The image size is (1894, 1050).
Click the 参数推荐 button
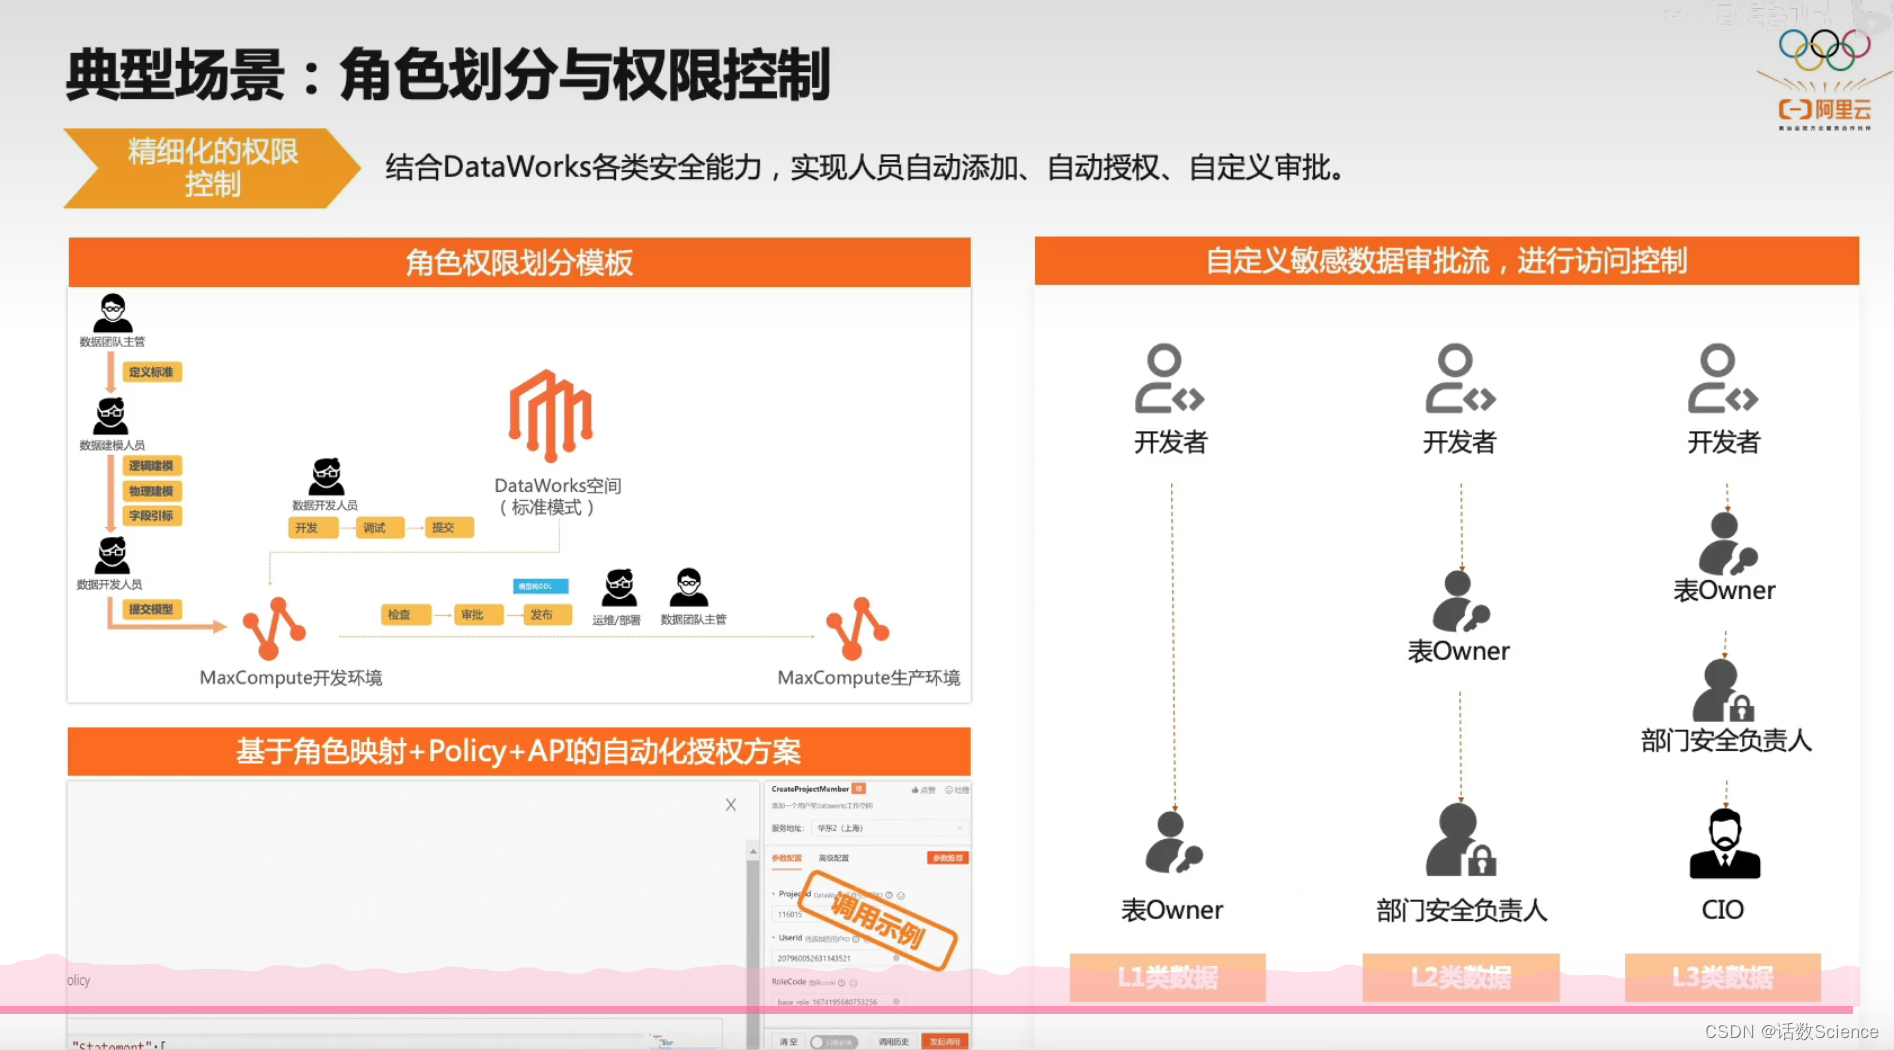(x=948, y=858)
